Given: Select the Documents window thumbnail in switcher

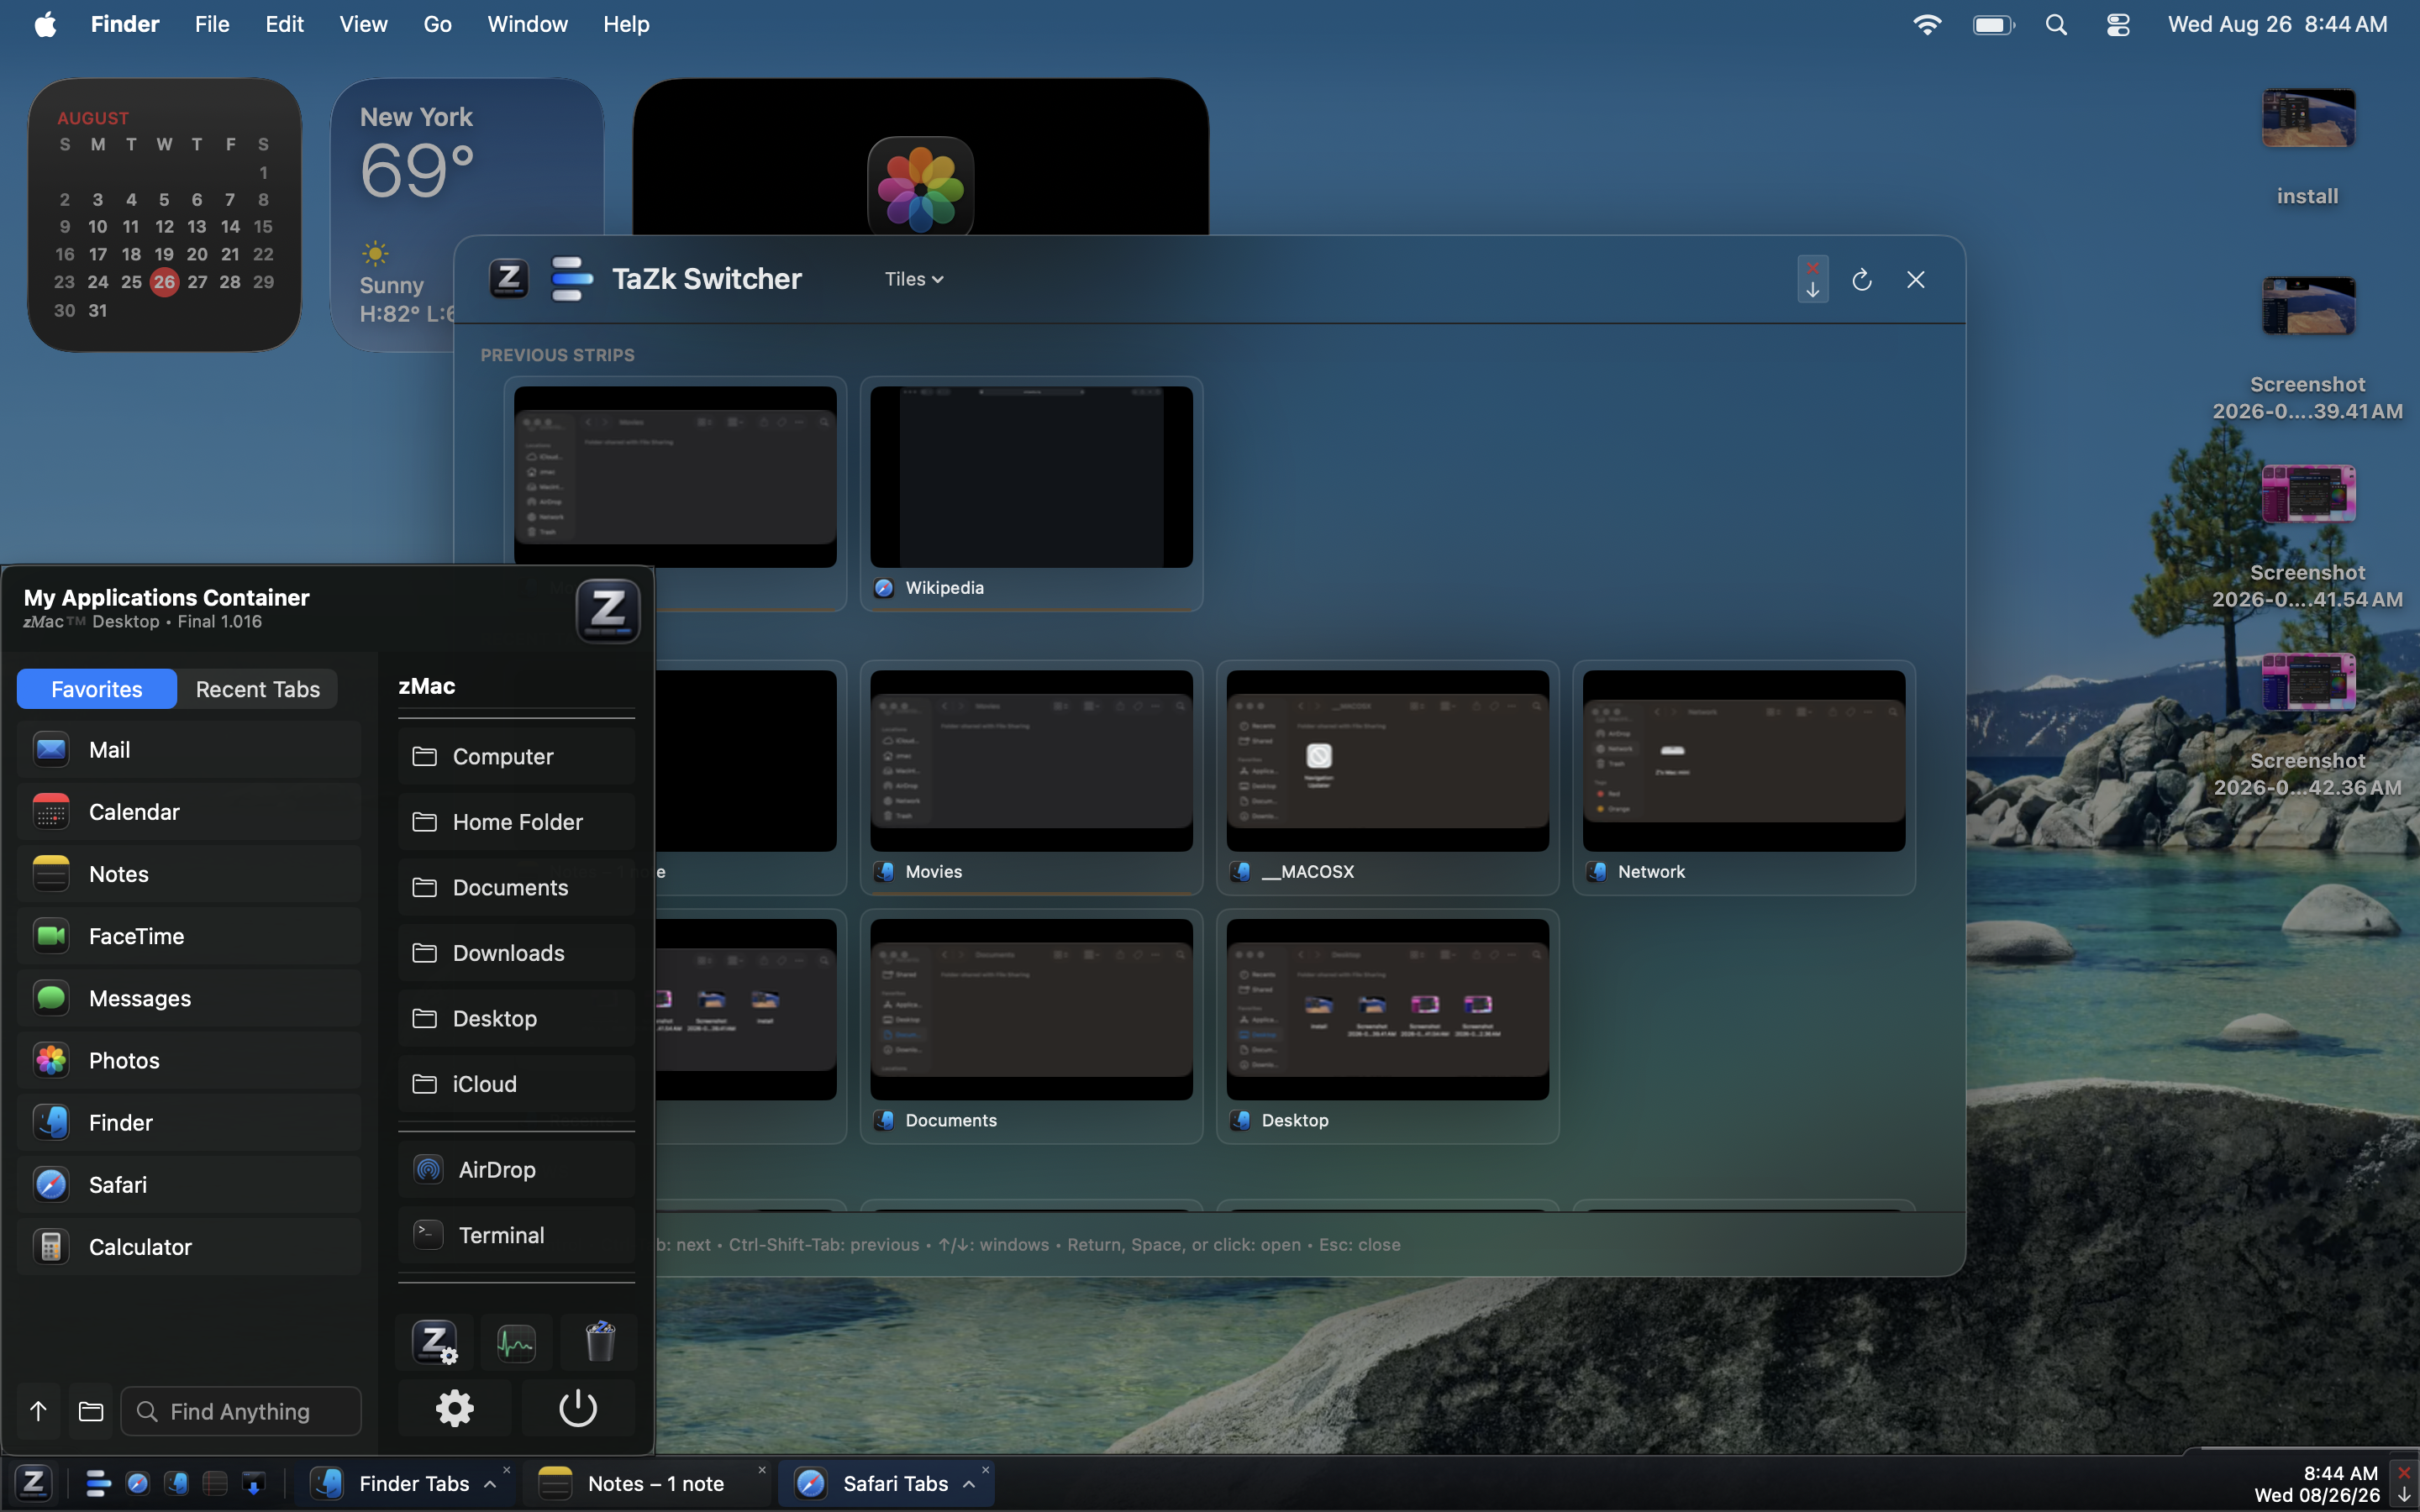Looking at the screenshot, I should 1031,1026.
